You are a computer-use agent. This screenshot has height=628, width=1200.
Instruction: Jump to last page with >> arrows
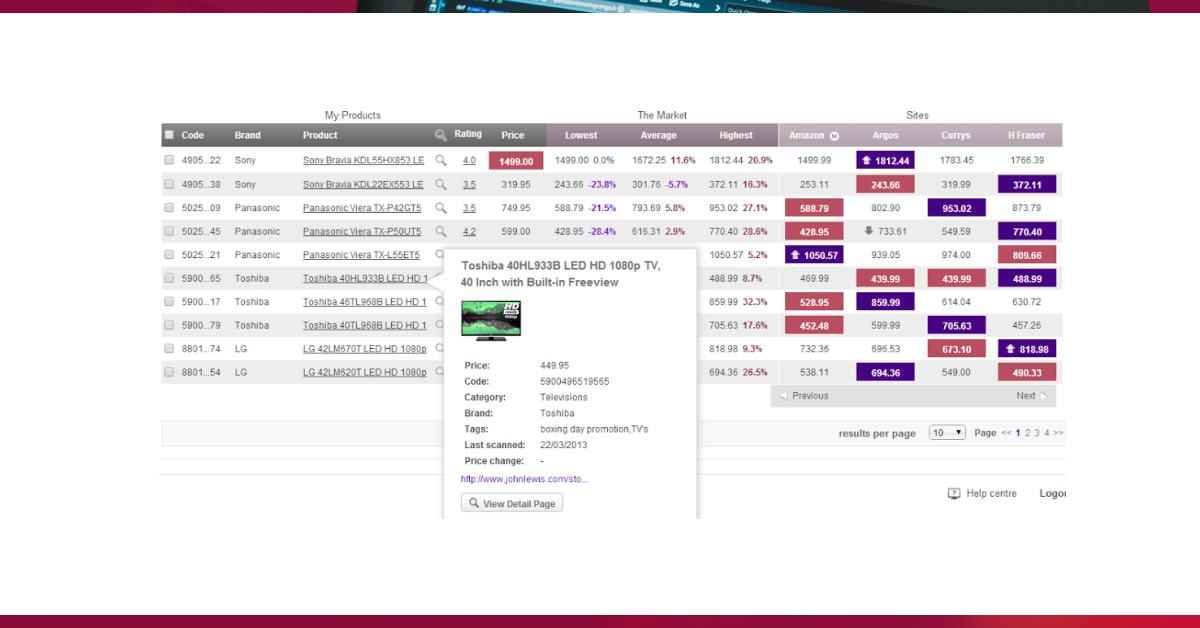coord(1058,433)
